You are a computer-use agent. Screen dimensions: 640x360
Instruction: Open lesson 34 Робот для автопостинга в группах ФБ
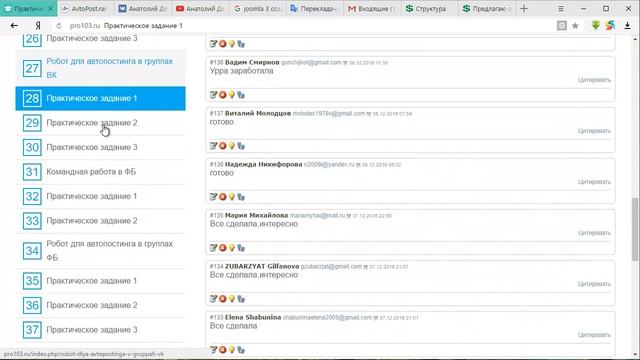click(100, 251)
